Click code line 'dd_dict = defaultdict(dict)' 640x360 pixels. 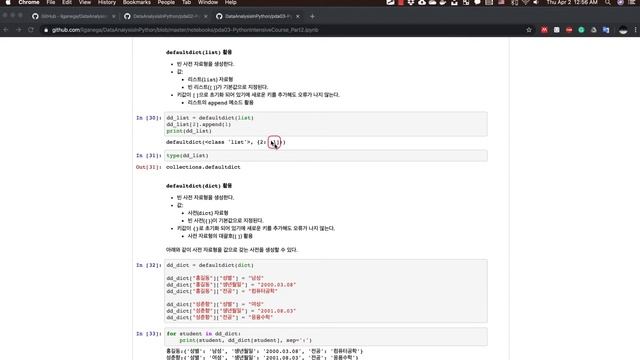tap(210, 265)
